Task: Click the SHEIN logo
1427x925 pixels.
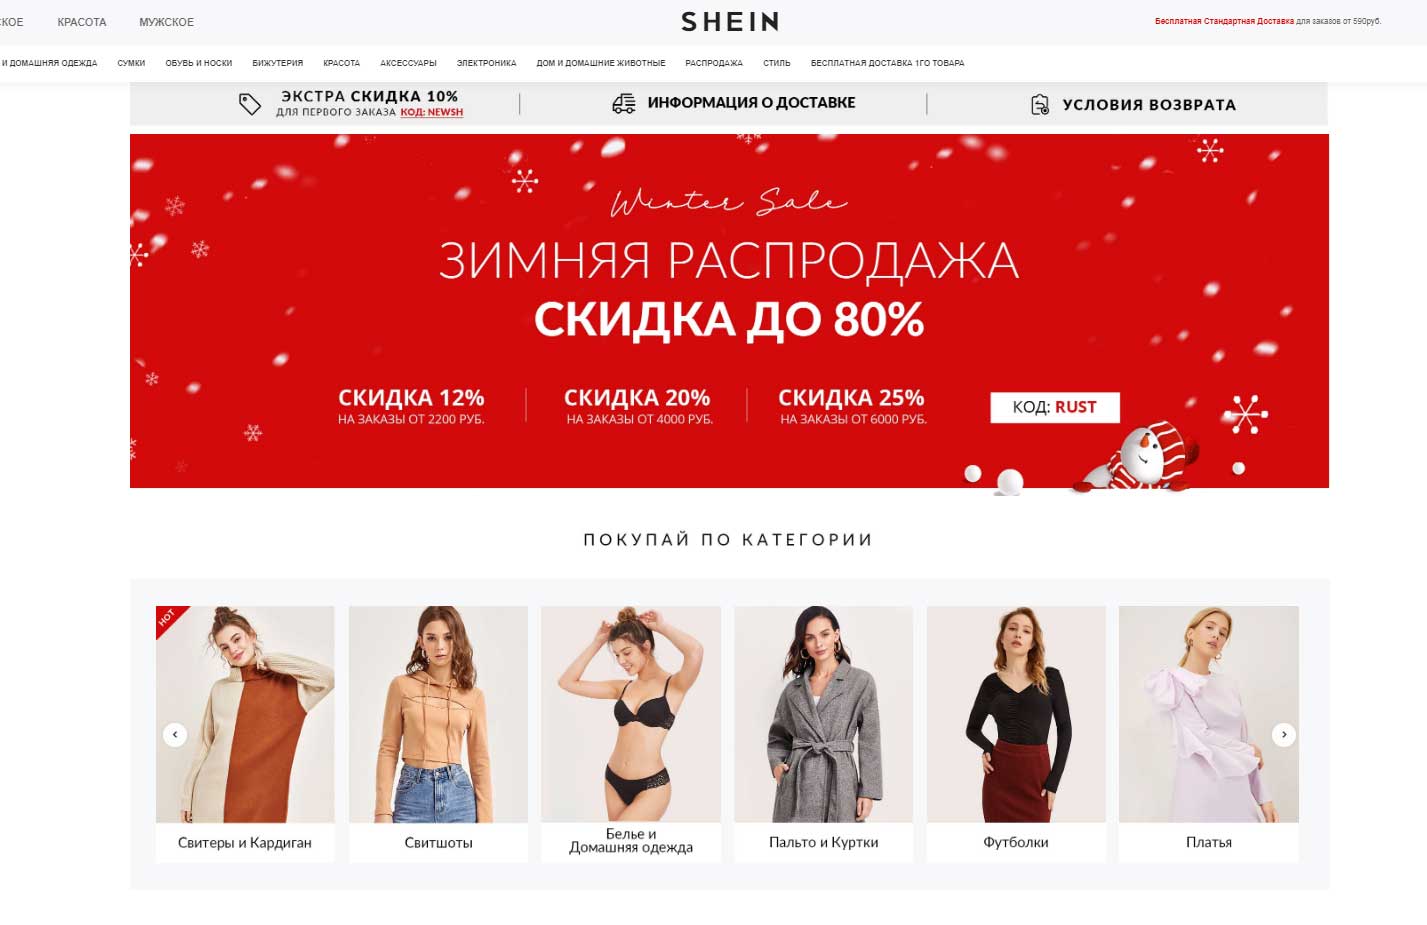Action: tap(730, 22)
